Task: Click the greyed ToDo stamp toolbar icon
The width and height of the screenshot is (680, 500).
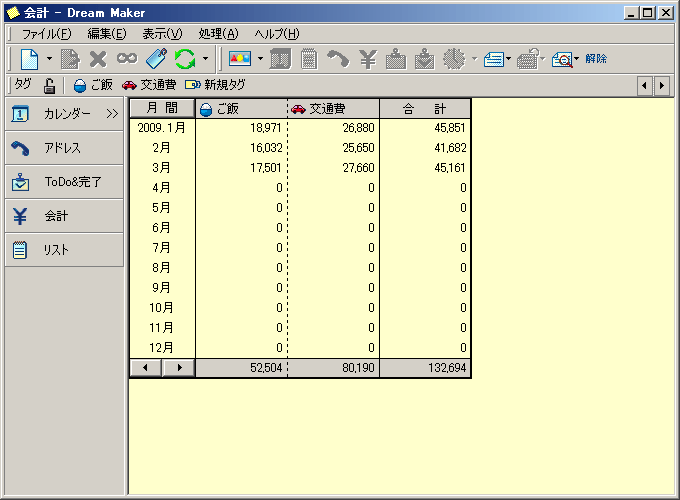Action: point(396,59)
